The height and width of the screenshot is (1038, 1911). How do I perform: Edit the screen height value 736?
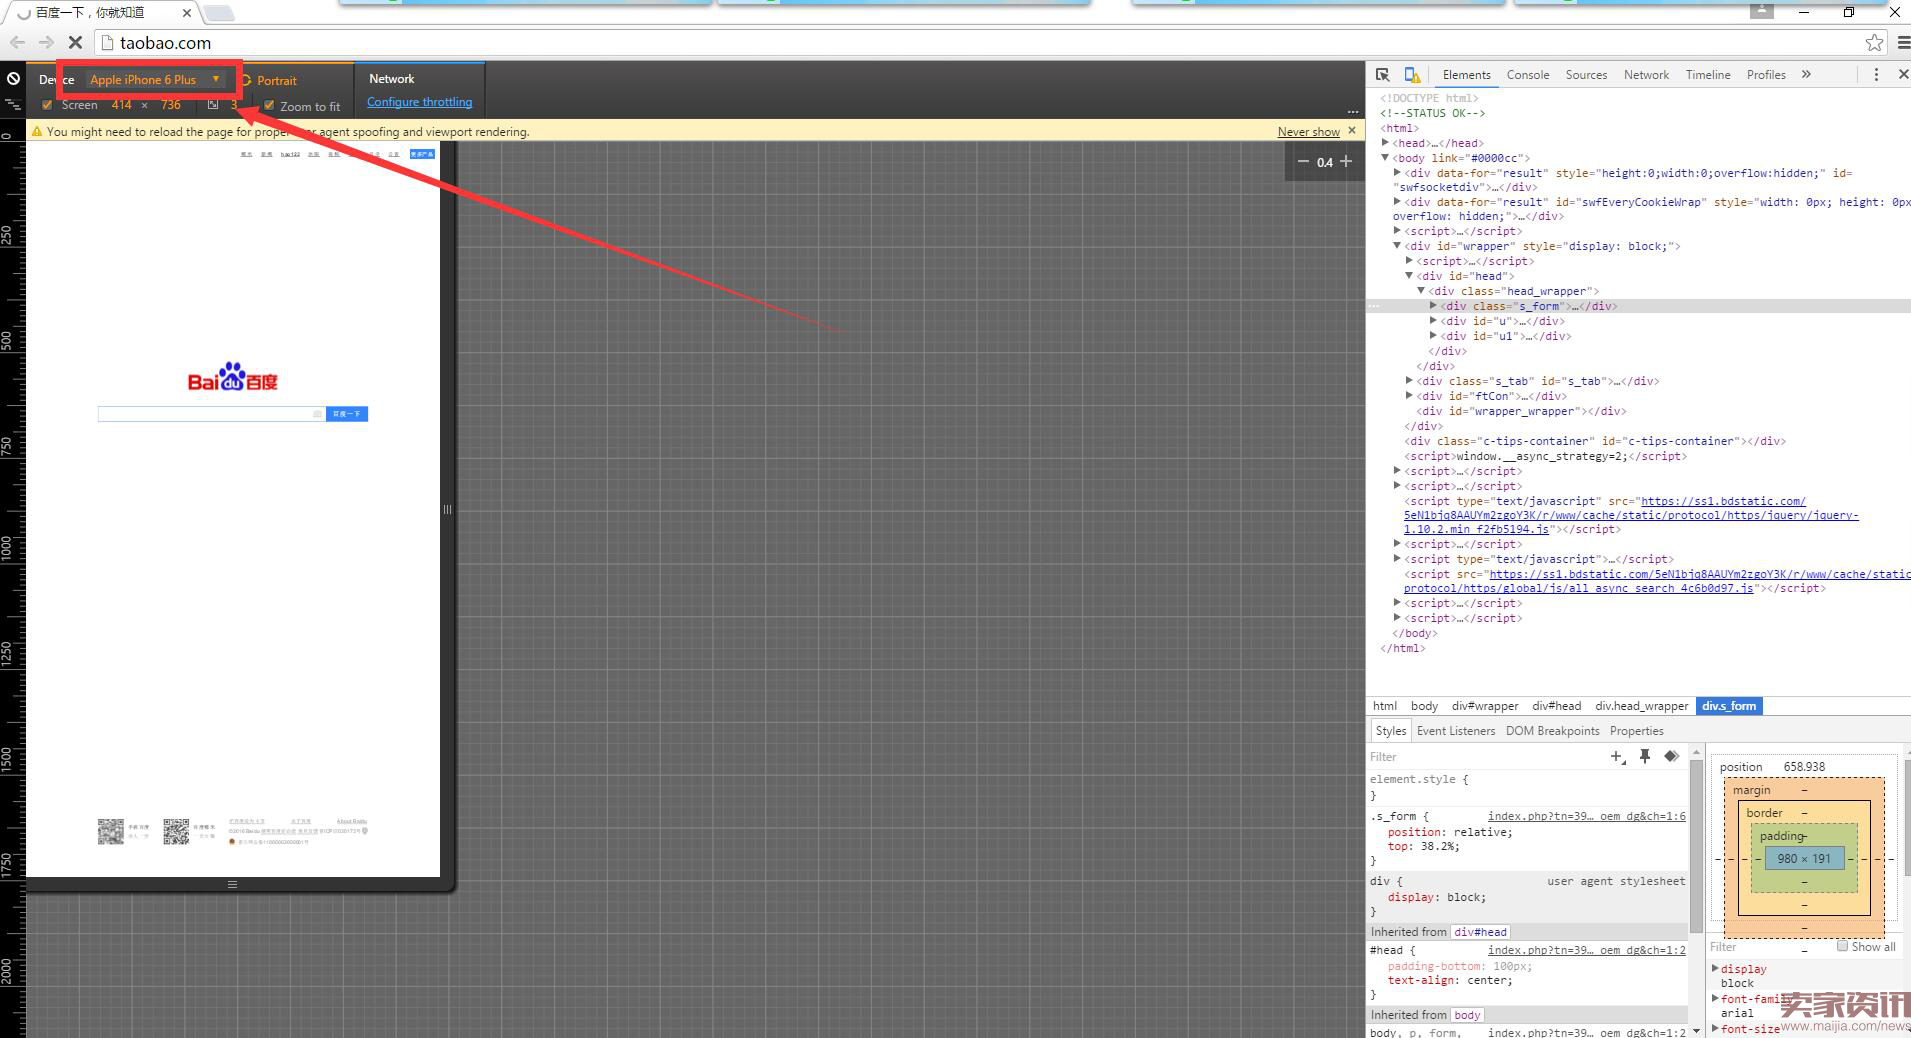tap(171, 105)
